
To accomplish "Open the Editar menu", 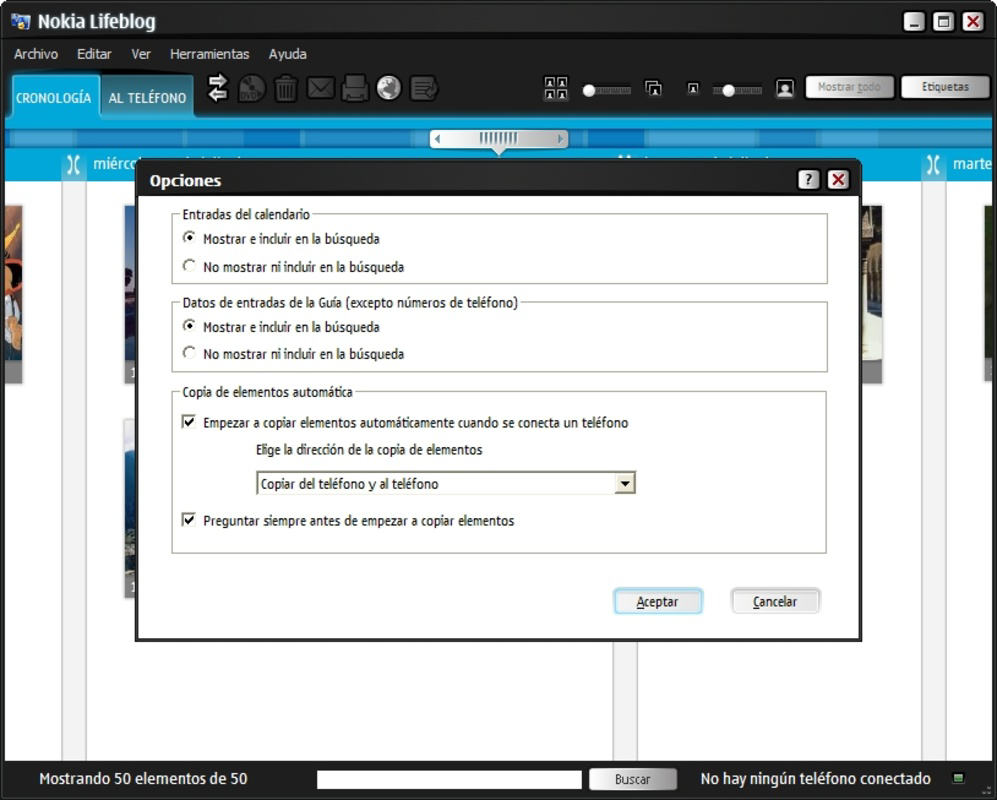I will [94, 54].
